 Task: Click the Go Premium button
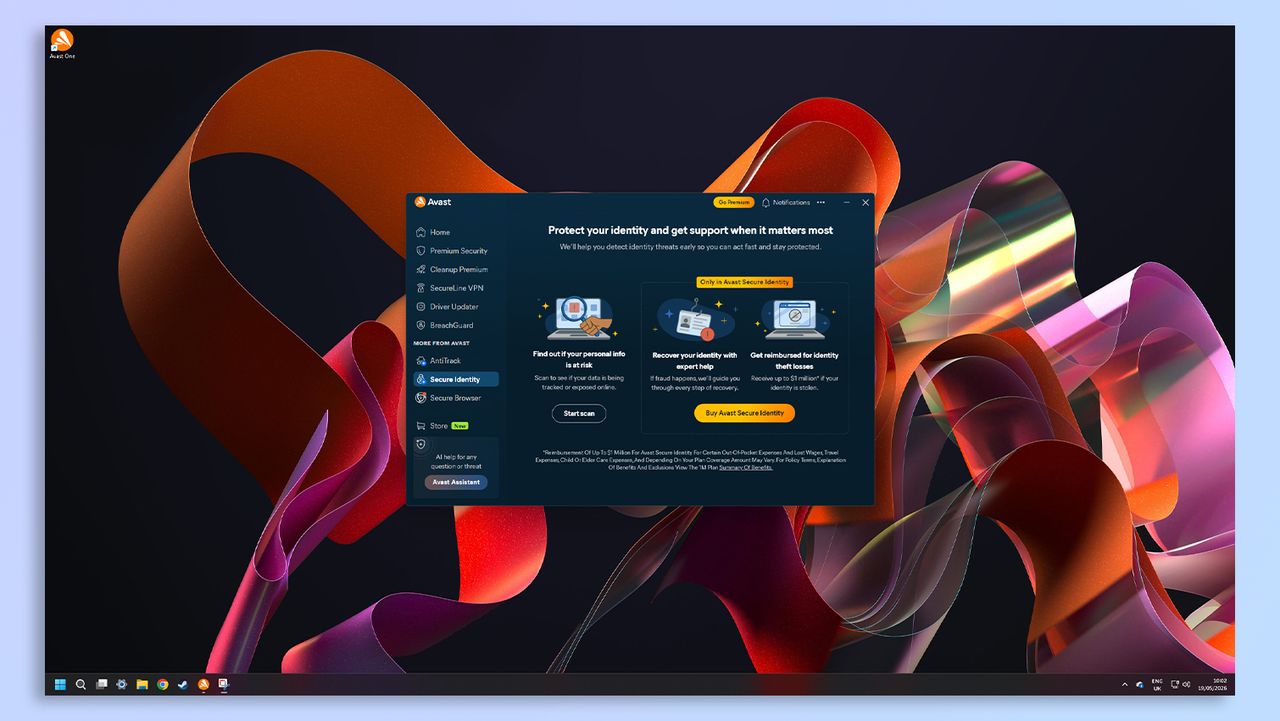(733, 202)
